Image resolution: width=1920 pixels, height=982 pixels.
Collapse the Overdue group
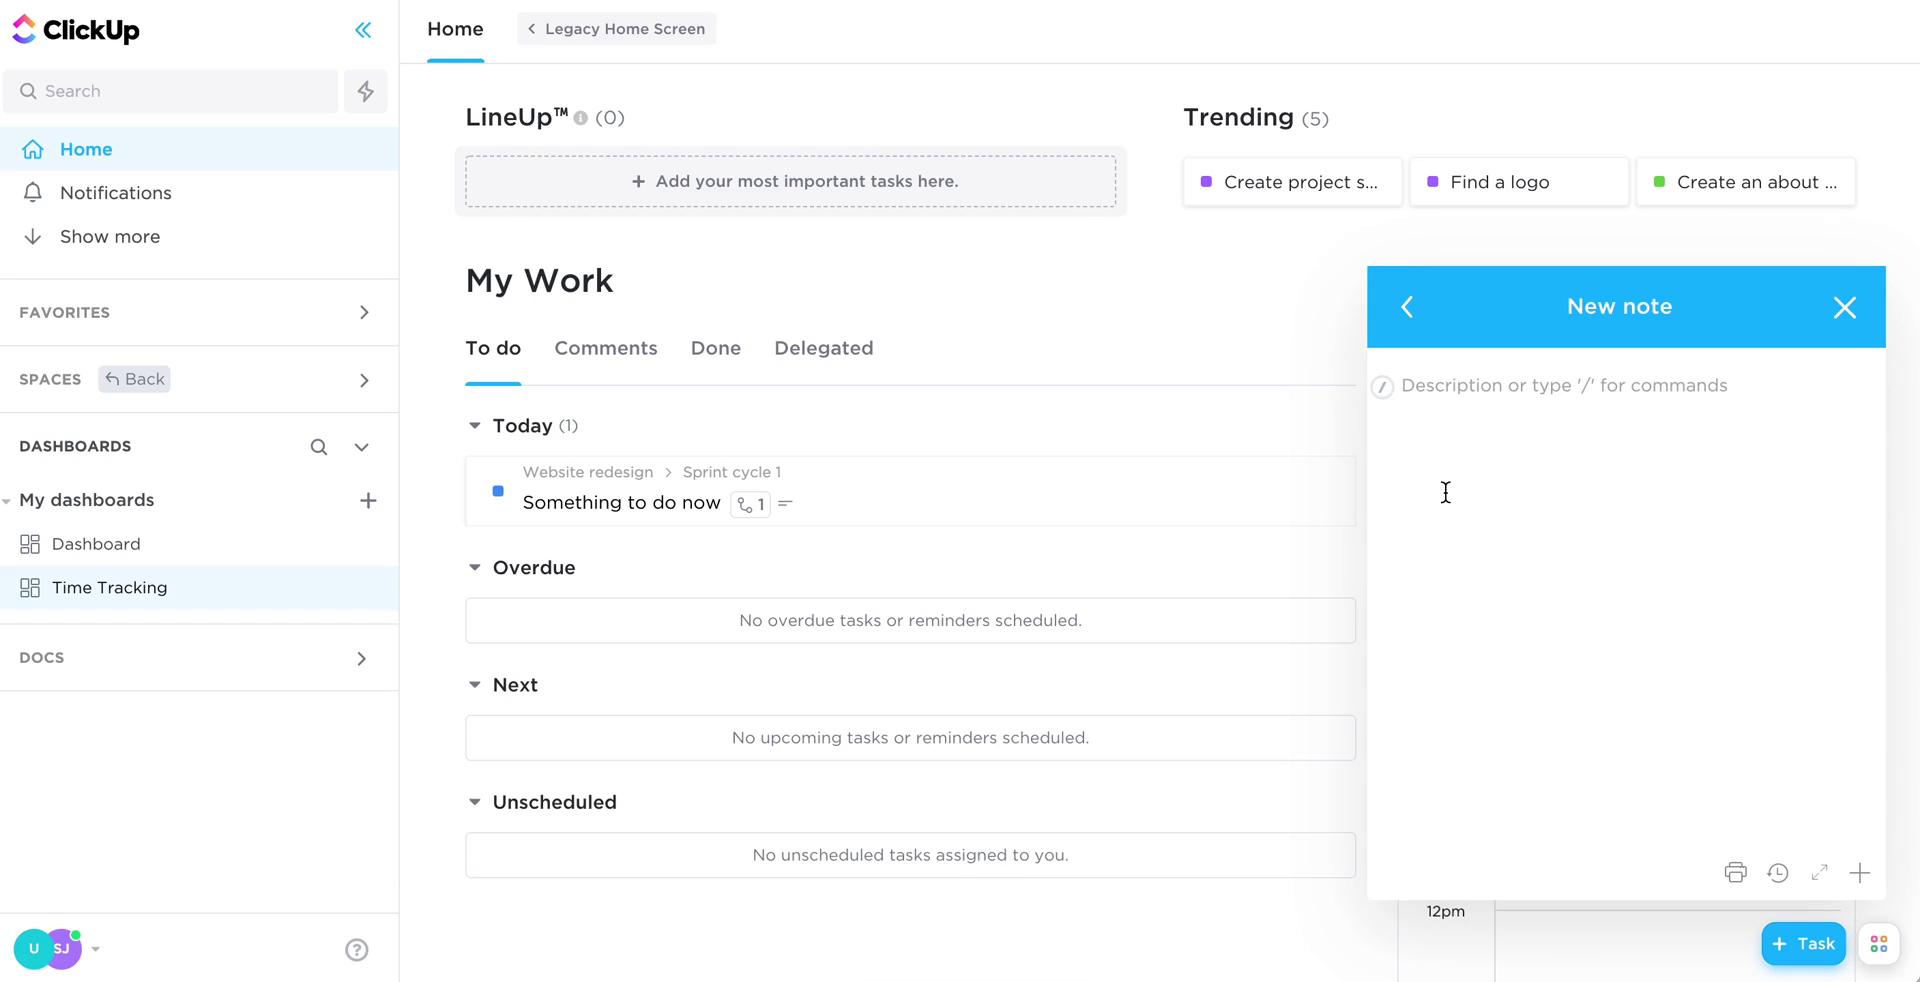(475, 567)
